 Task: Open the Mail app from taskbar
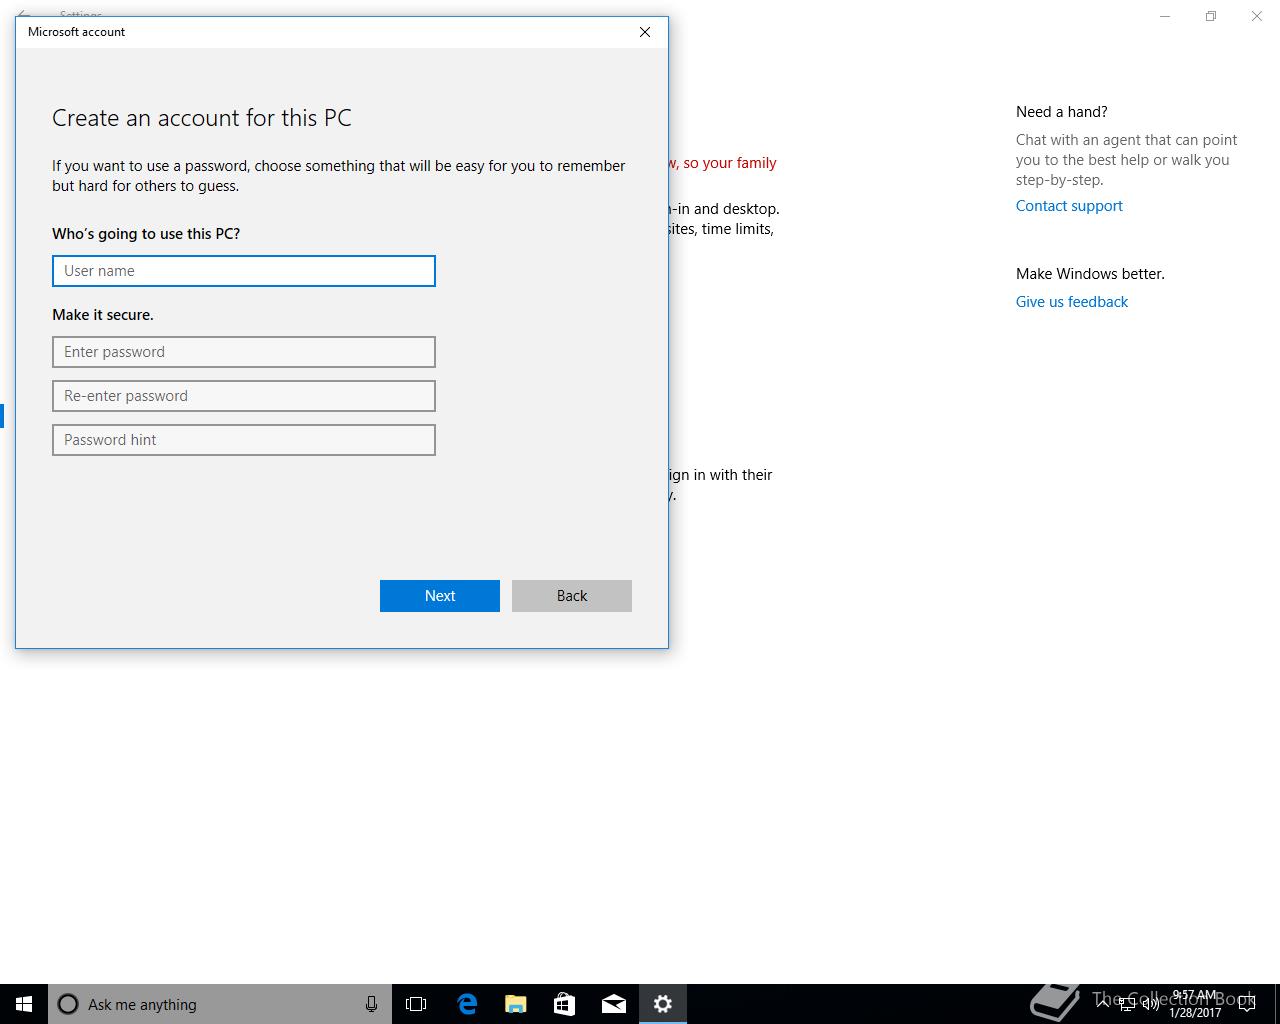613,1004
